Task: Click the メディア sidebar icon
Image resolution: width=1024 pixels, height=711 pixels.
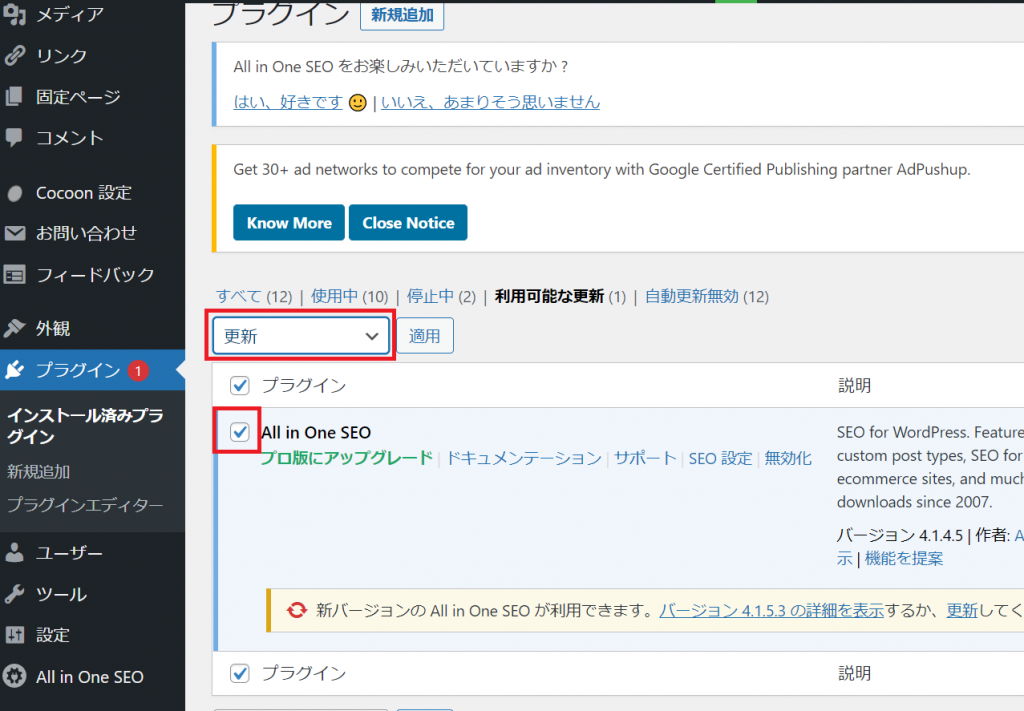Action: pos(14,14)
